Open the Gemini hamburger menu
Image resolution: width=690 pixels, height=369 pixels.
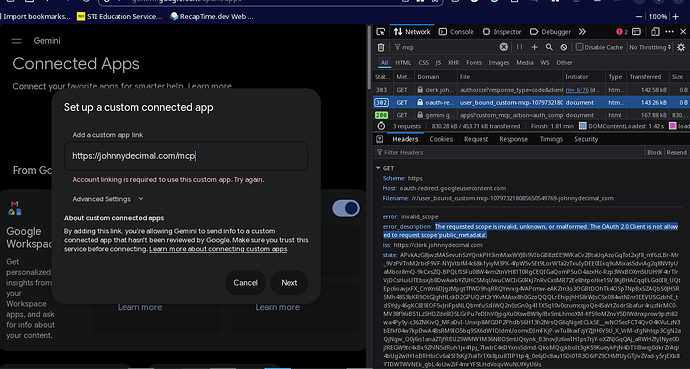17,41
